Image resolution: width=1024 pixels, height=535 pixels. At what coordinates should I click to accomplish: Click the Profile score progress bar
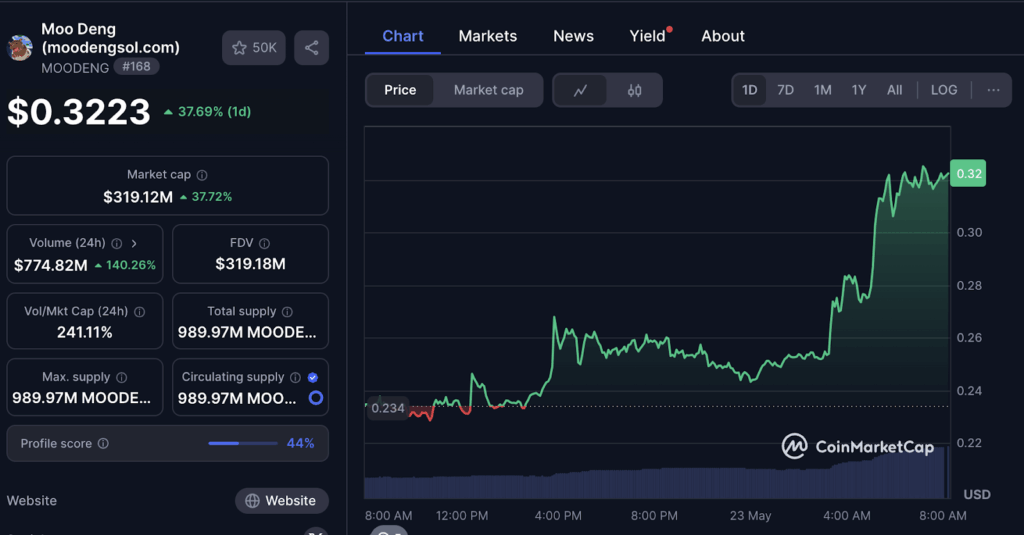point(243,443)
